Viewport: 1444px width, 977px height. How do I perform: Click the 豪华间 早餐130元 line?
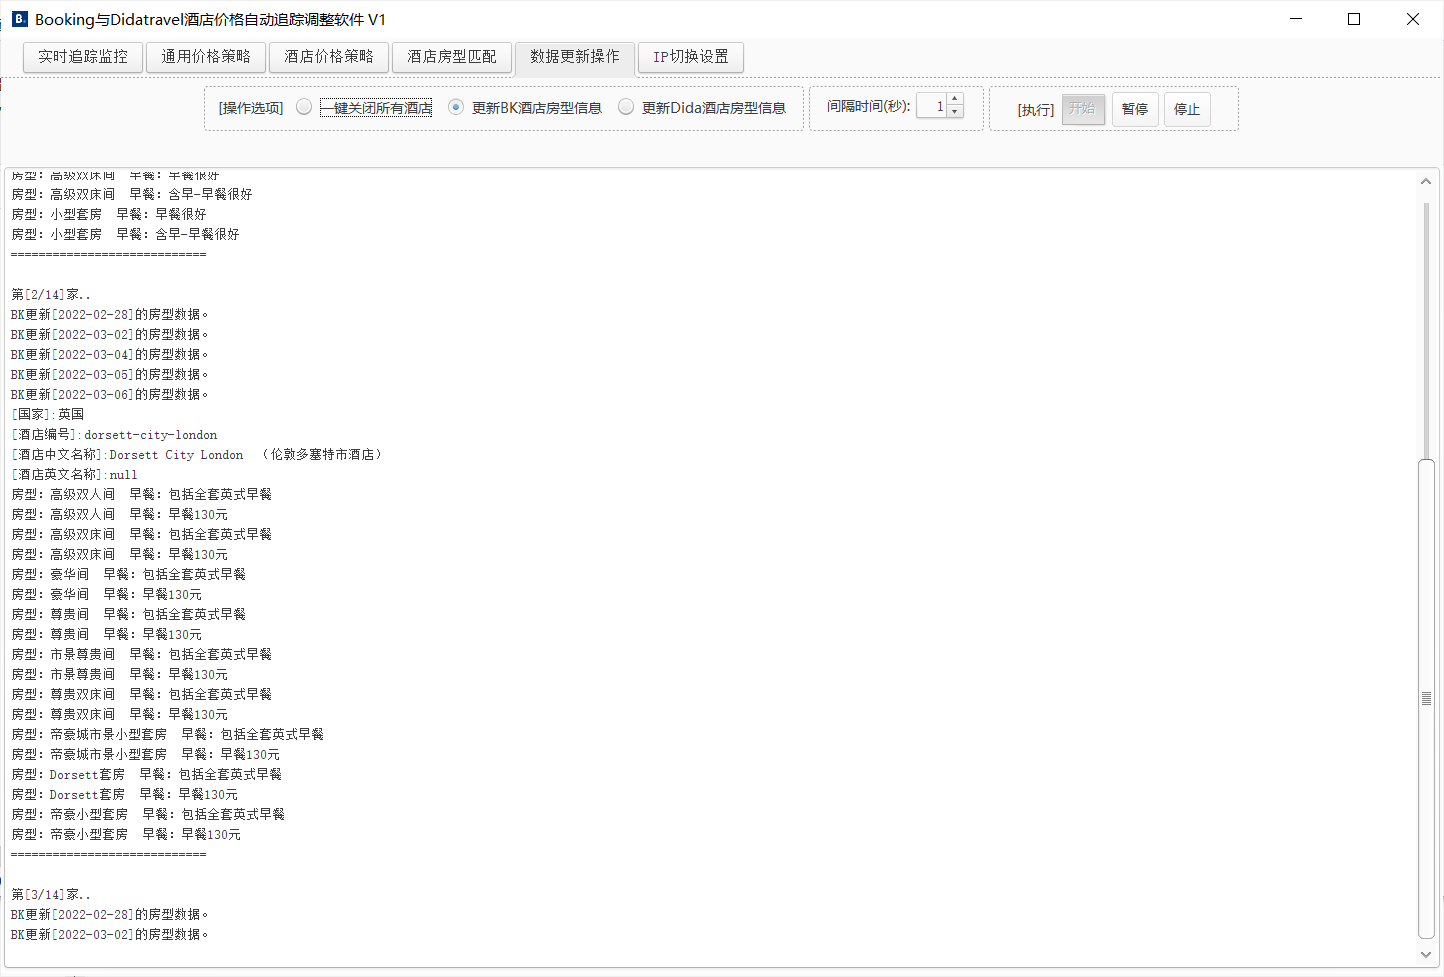[x=106, y=594]
